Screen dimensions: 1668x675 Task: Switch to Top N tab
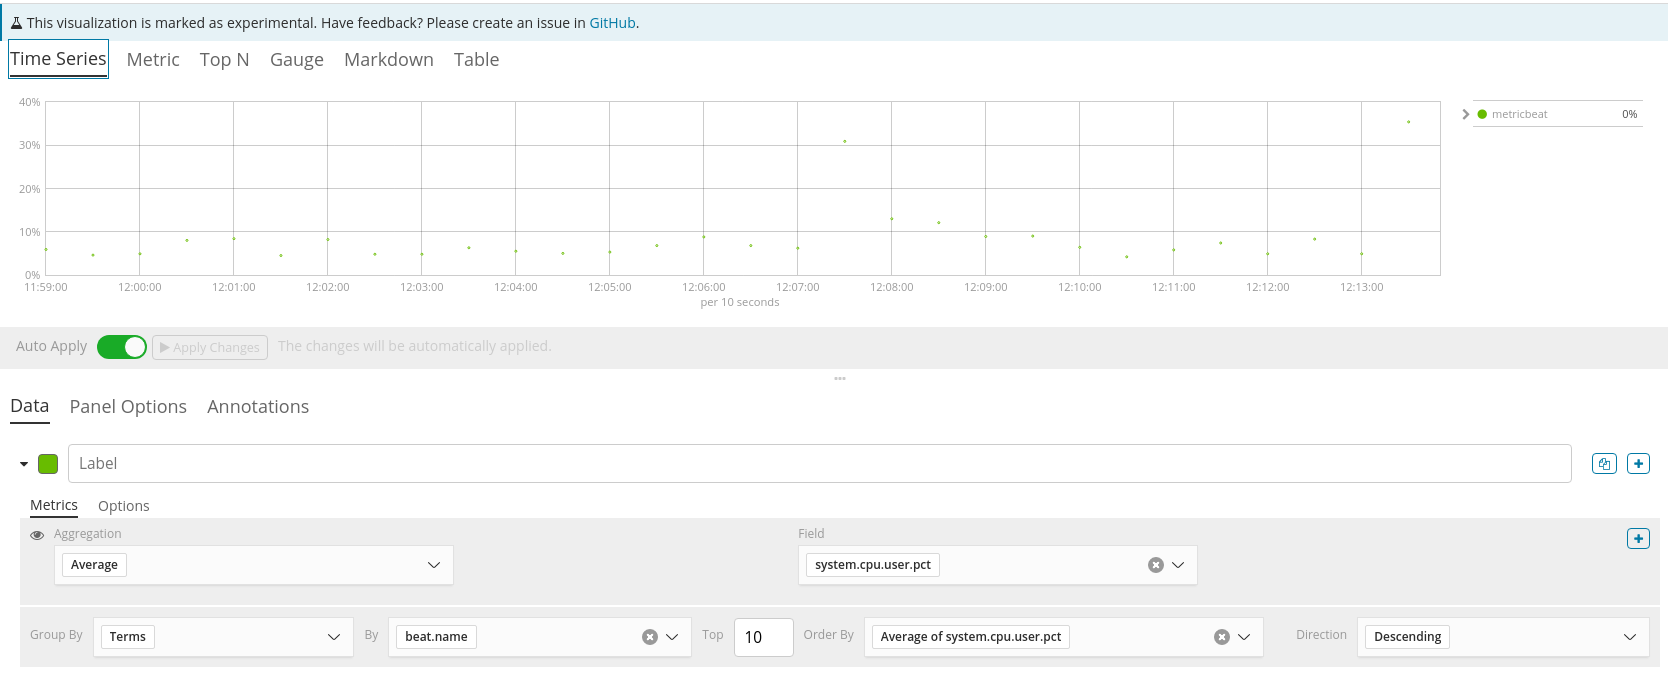224,60
